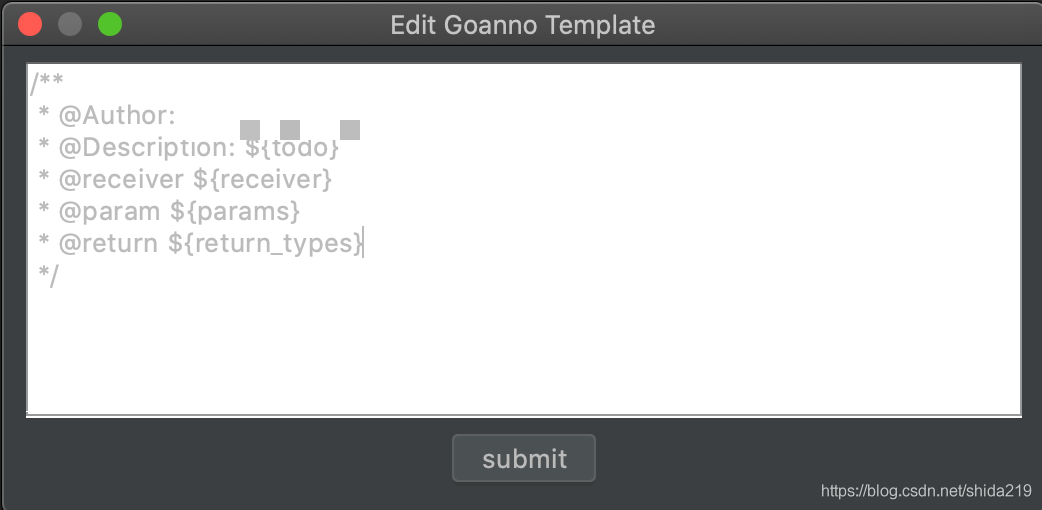This screenshot has width=1042, height=510.
Task: Click the Edit Goanno Template title text
Action: pos(522,25)
